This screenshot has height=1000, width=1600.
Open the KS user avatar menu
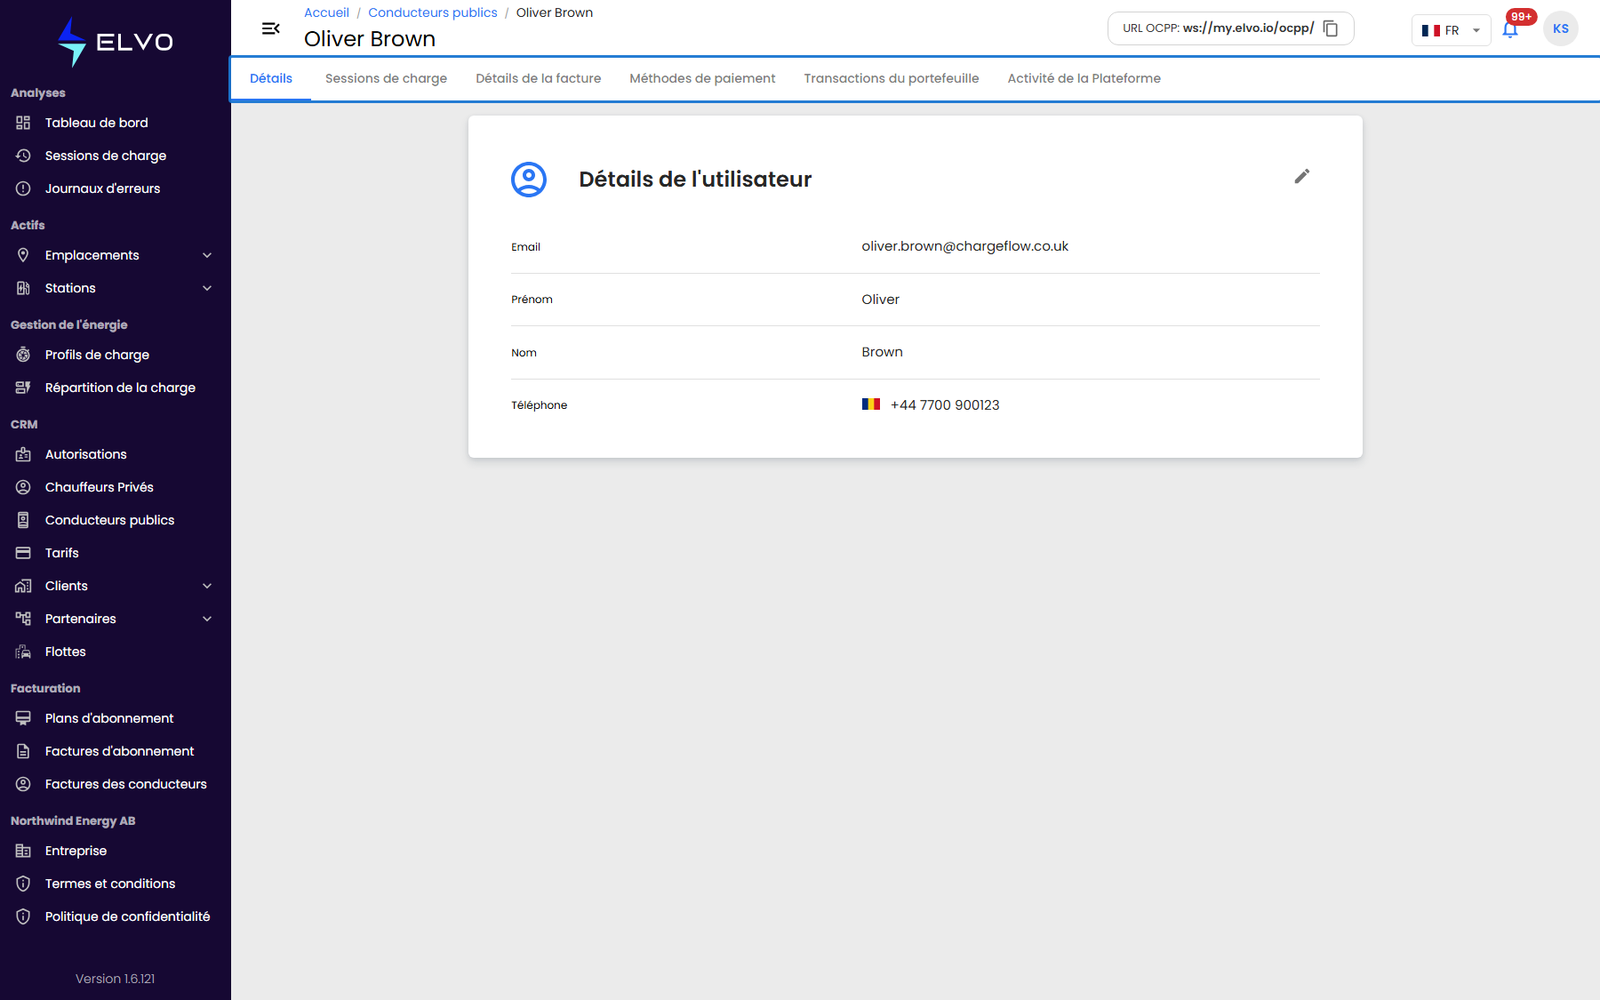[1560, 29]
